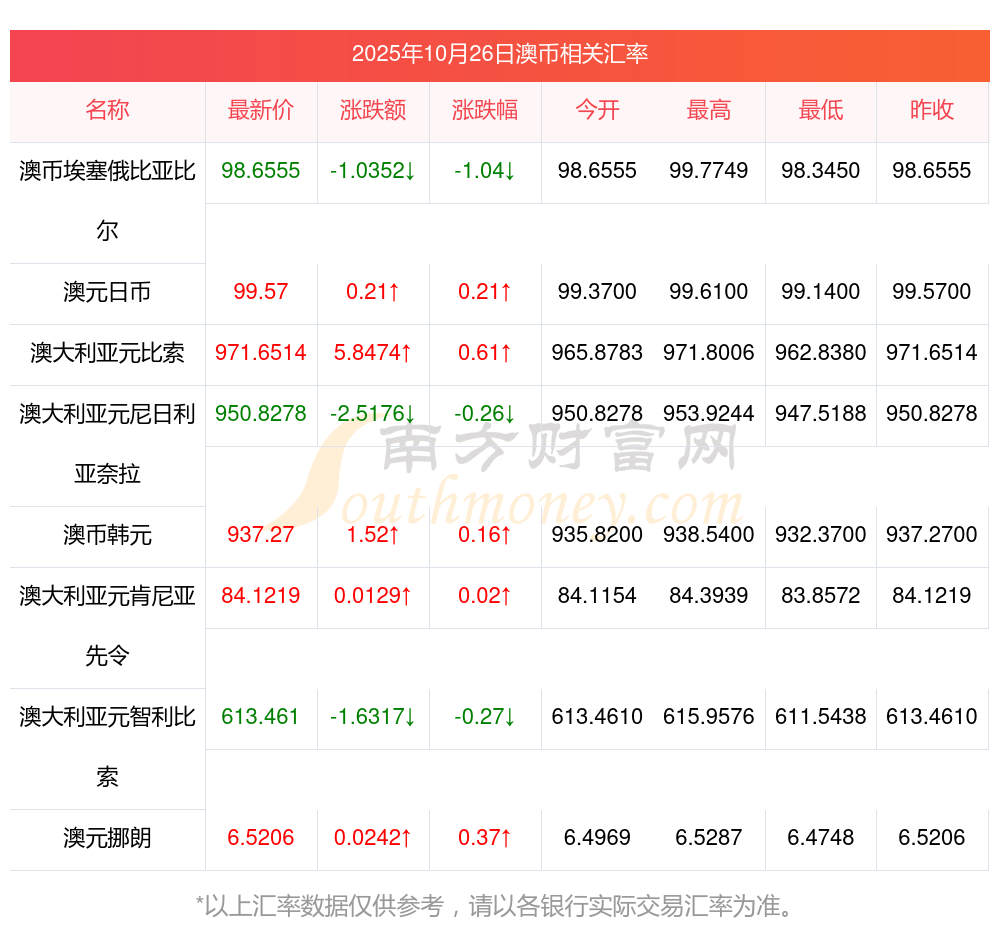Select the -1.0352↓ change amount cell
Screen dimensions: 1000x937
point(373,171)
